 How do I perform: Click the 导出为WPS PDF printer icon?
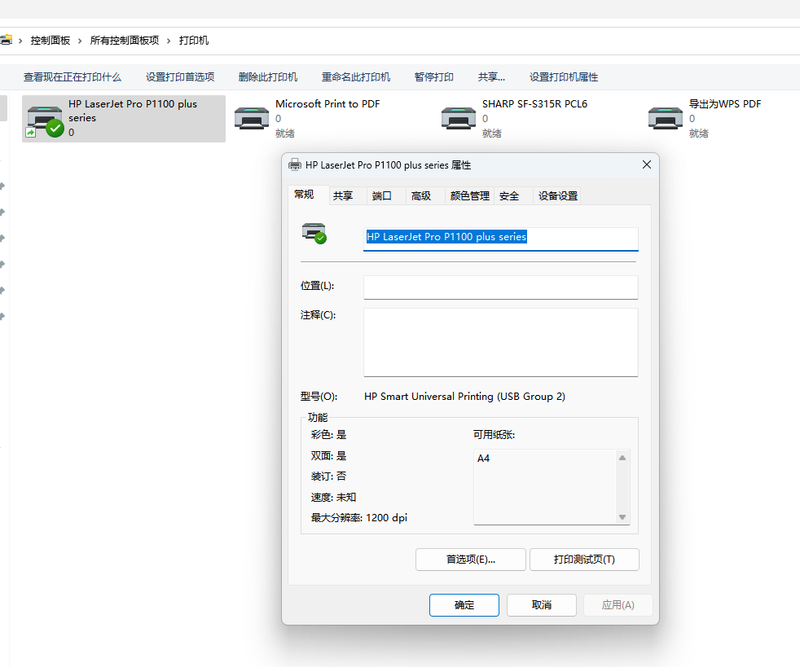(x=665, y=117)
